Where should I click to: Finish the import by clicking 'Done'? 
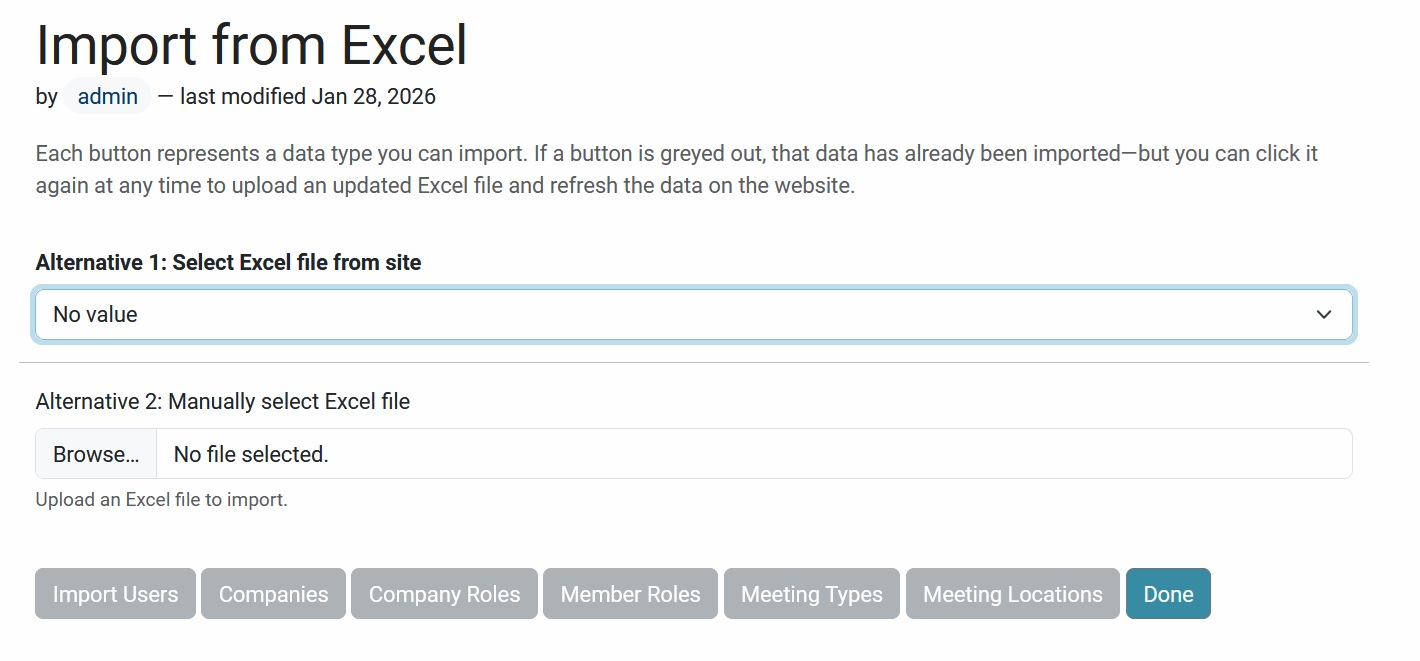[x=1168, y=593]
